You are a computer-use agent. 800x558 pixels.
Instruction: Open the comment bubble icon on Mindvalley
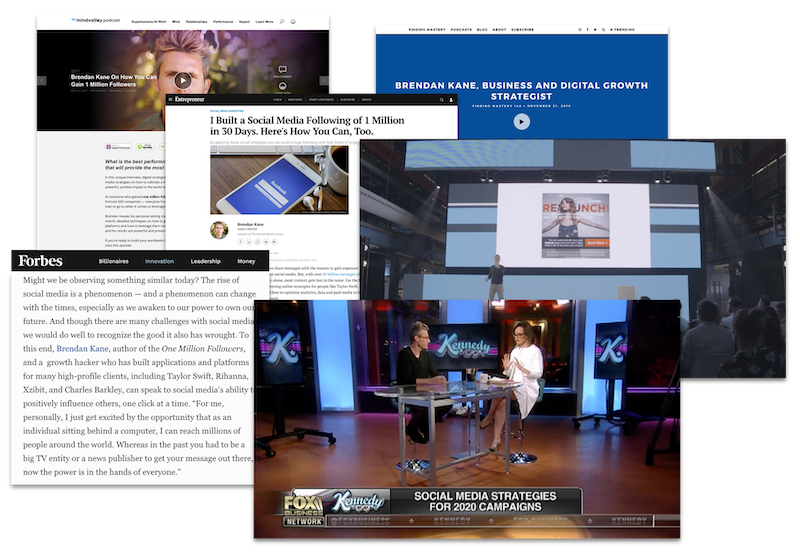[x=282, y=70]
